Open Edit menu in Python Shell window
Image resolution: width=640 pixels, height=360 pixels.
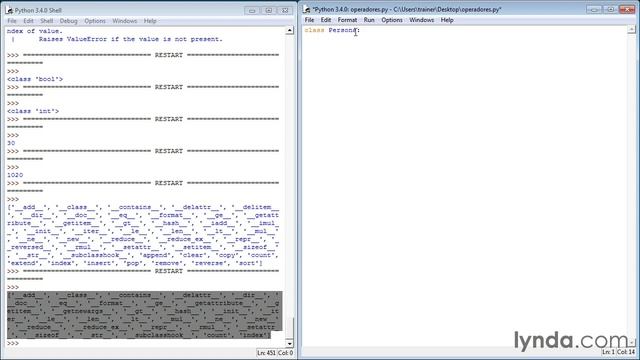28,21
